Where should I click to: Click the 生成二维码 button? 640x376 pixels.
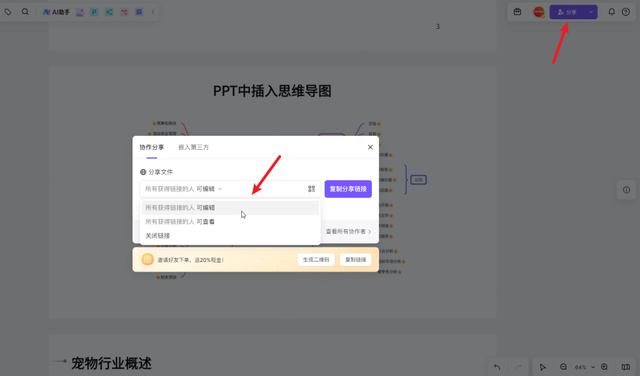[316, 260]
